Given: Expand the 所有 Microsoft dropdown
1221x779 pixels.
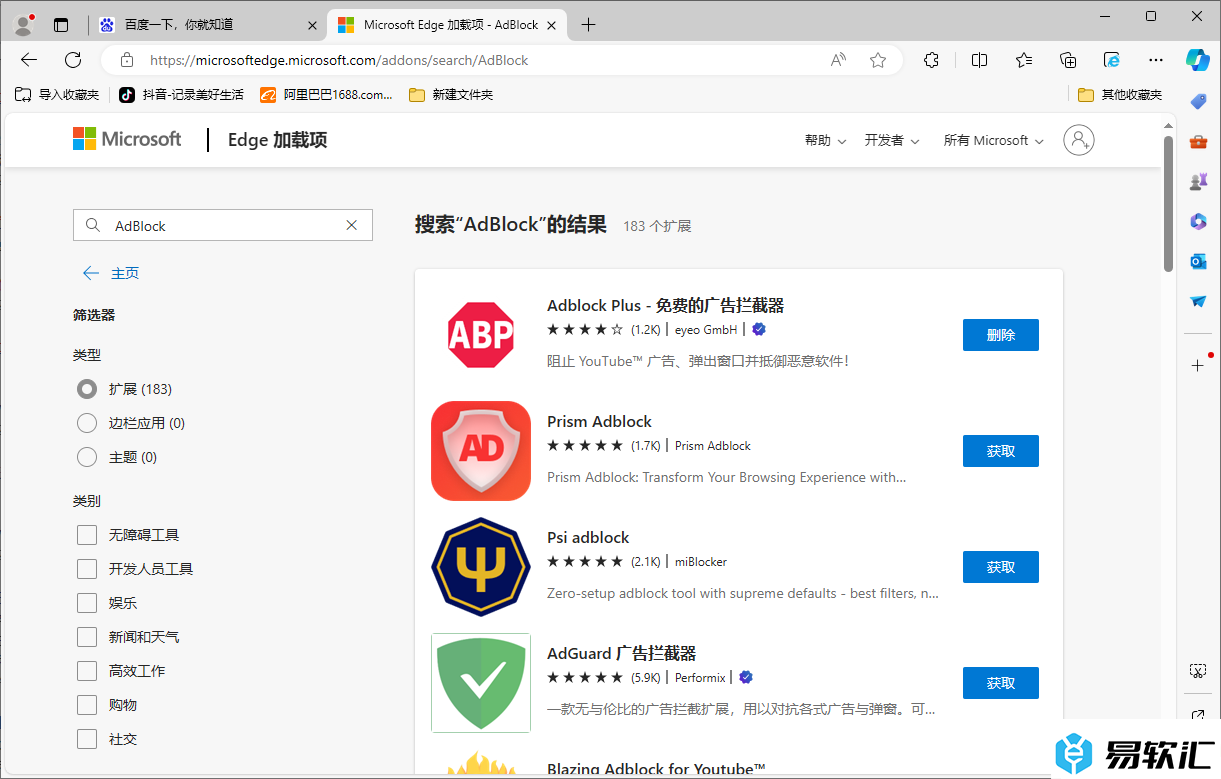Looking at the screenshot, I should [994, 140].
